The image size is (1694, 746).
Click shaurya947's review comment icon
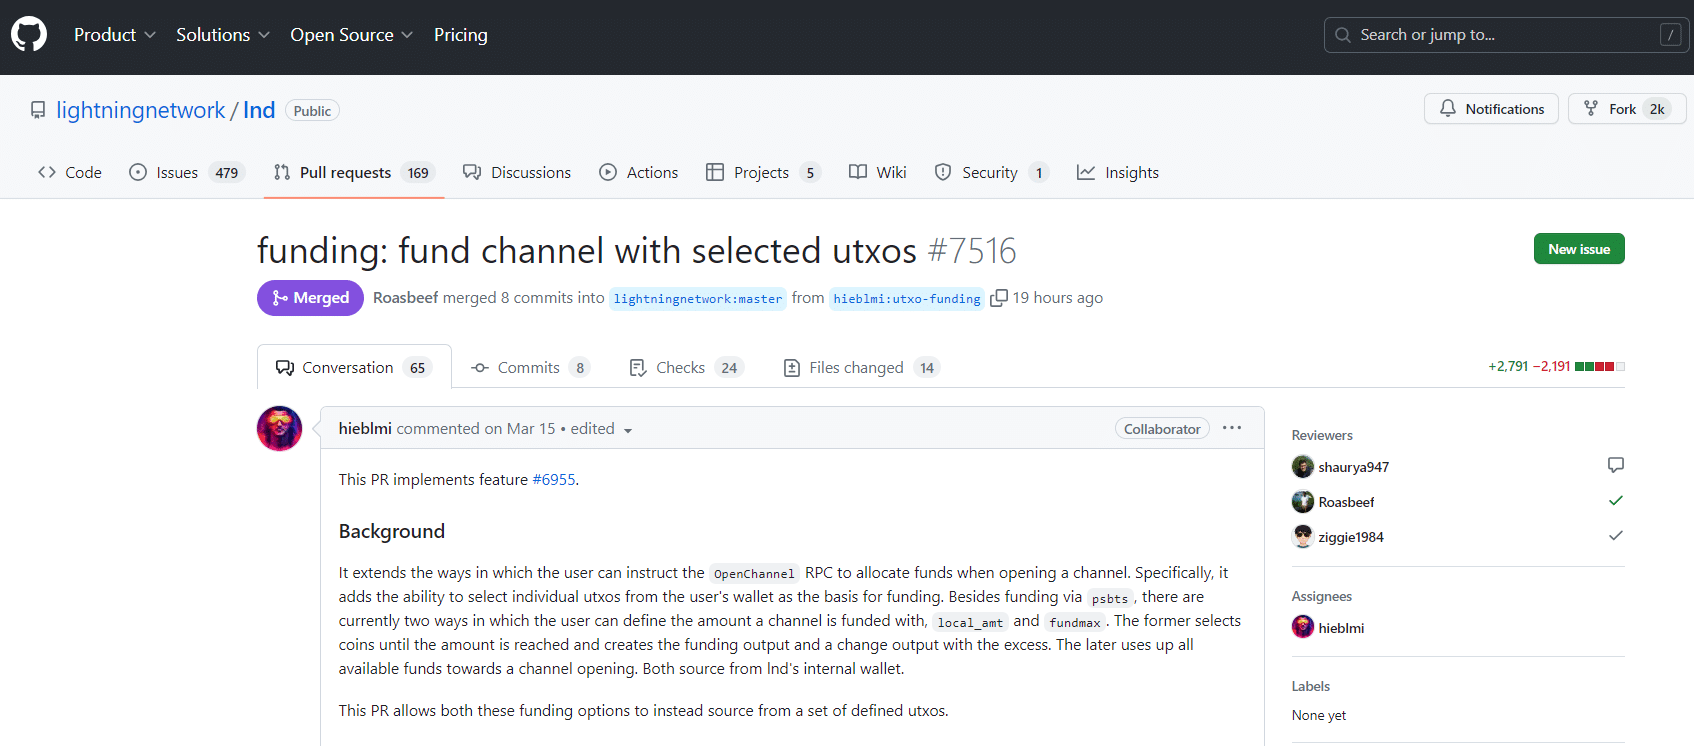pyautogui.click(x=1616, y=465)
